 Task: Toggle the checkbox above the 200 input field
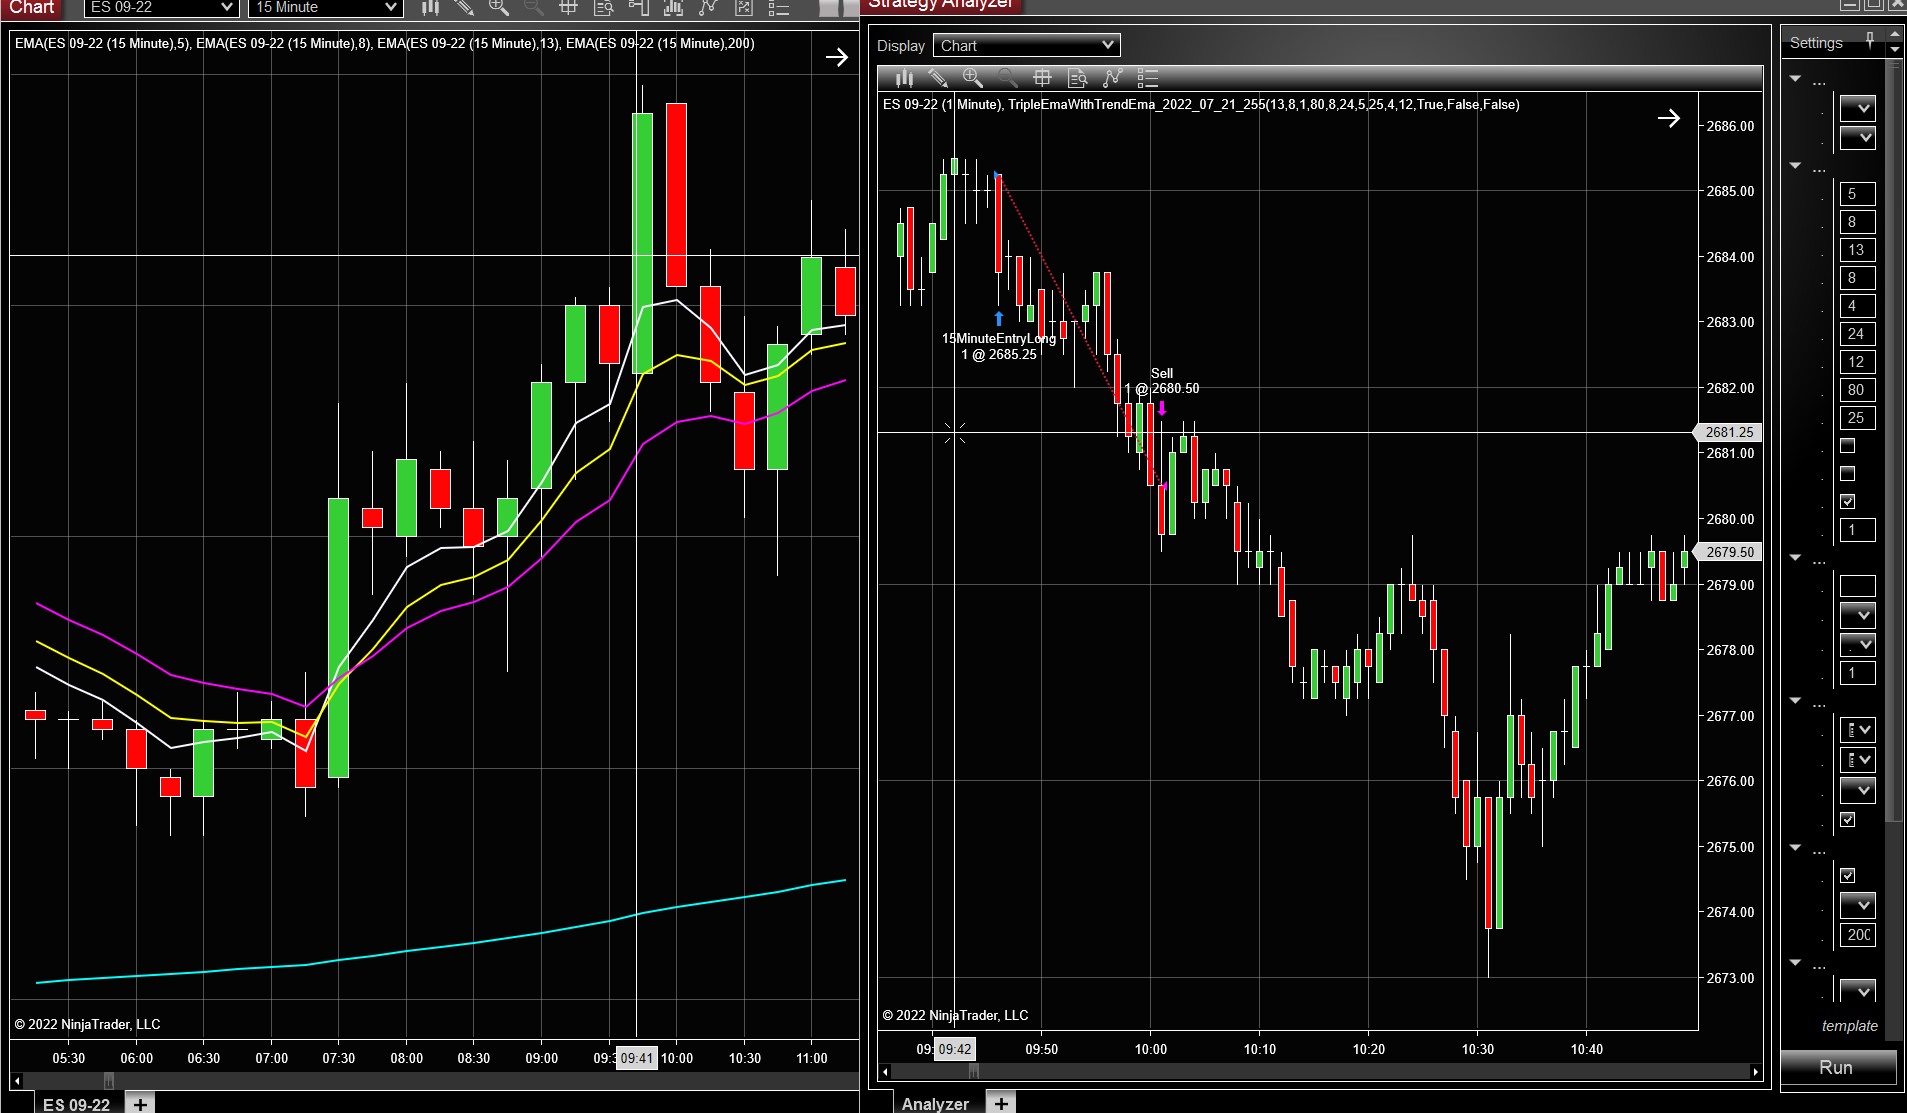tap(1847, 875)
